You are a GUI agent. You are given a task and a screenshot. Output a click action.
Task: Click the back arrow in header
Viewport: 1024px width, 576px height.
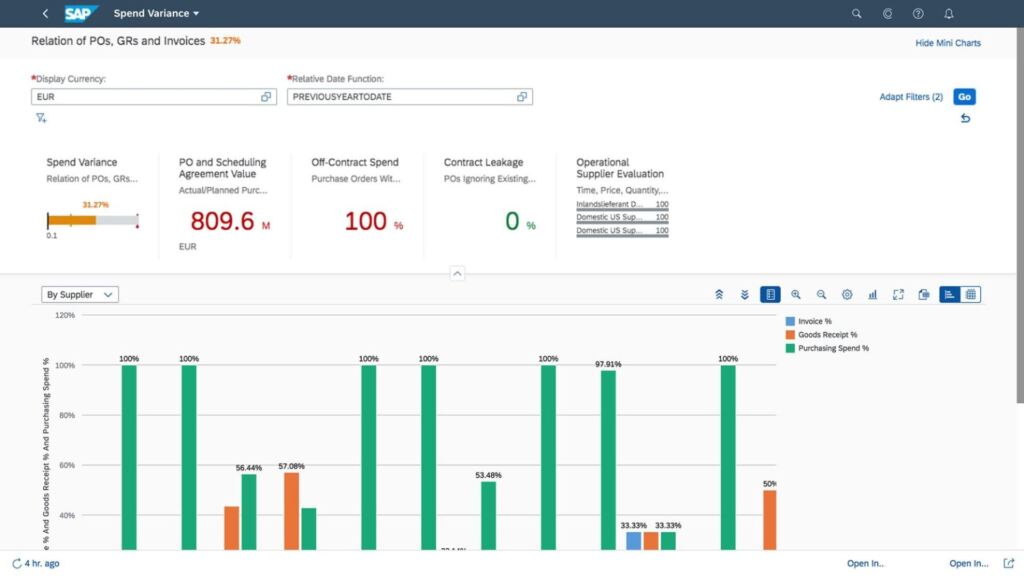pyautogui.click(x=45, y=14)
